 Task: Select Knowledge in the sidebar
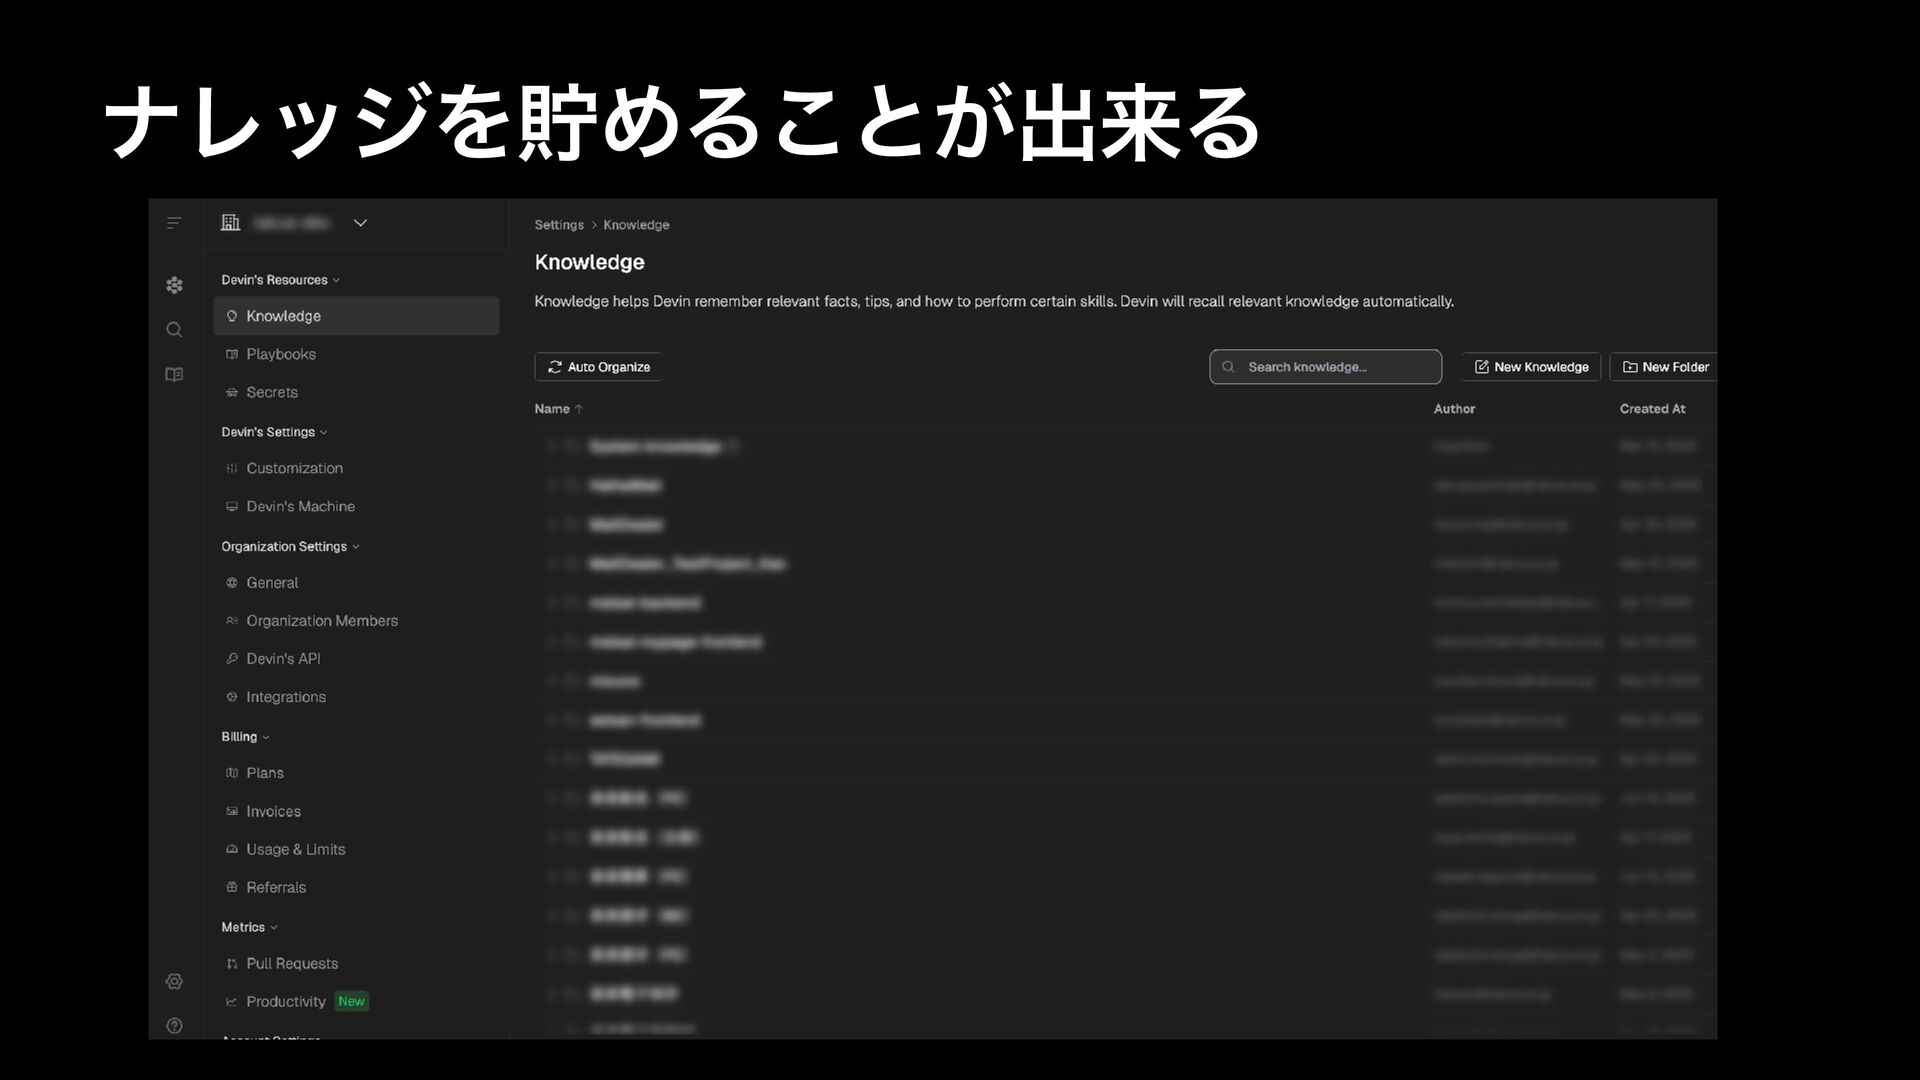click(x=356, y=316)
